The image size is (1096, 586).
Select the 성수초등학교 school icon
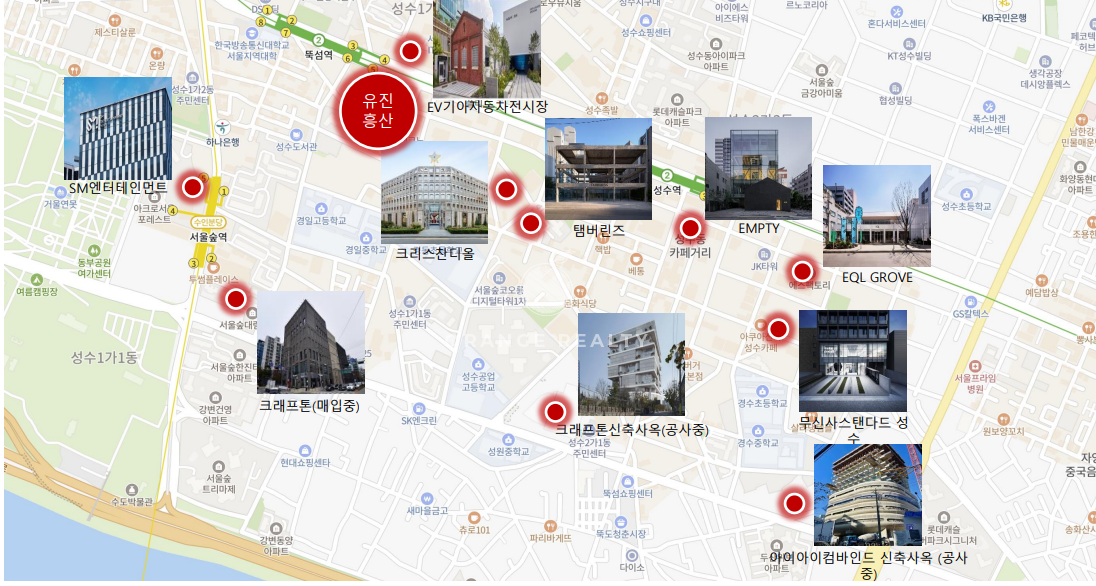tap(966, 194)
